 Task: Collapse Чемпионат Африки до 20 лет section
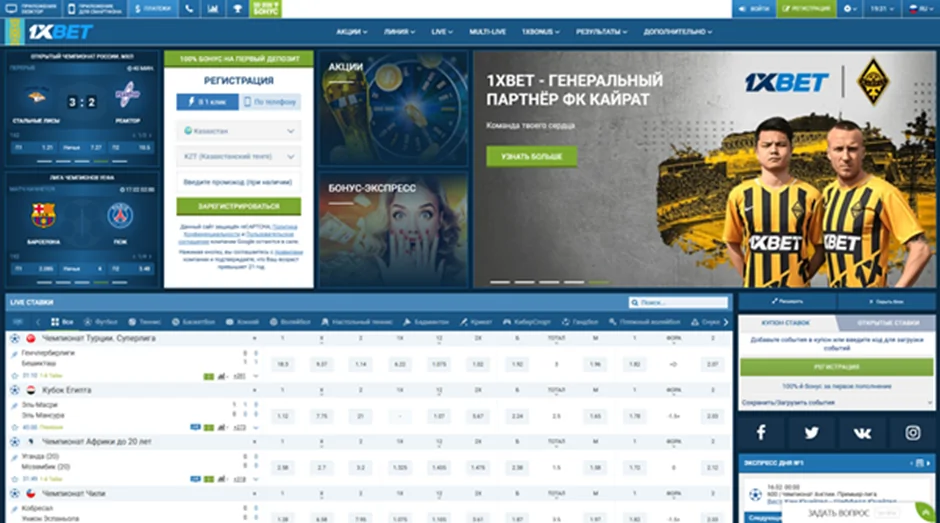pyautogui.click(x=254, y=442)
